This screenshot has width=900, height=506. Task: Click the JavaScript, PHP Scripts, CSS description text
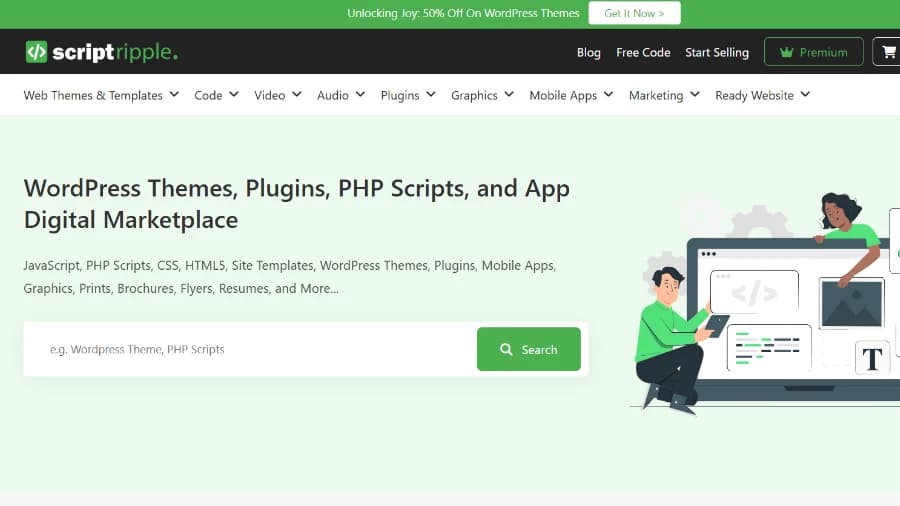(x=290, y=277)
